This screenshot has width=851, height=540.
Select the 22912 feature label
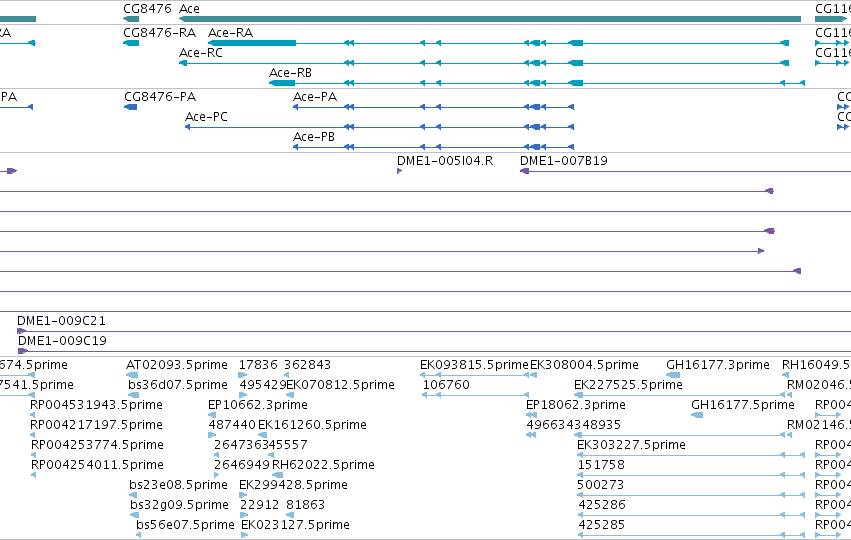259,505
